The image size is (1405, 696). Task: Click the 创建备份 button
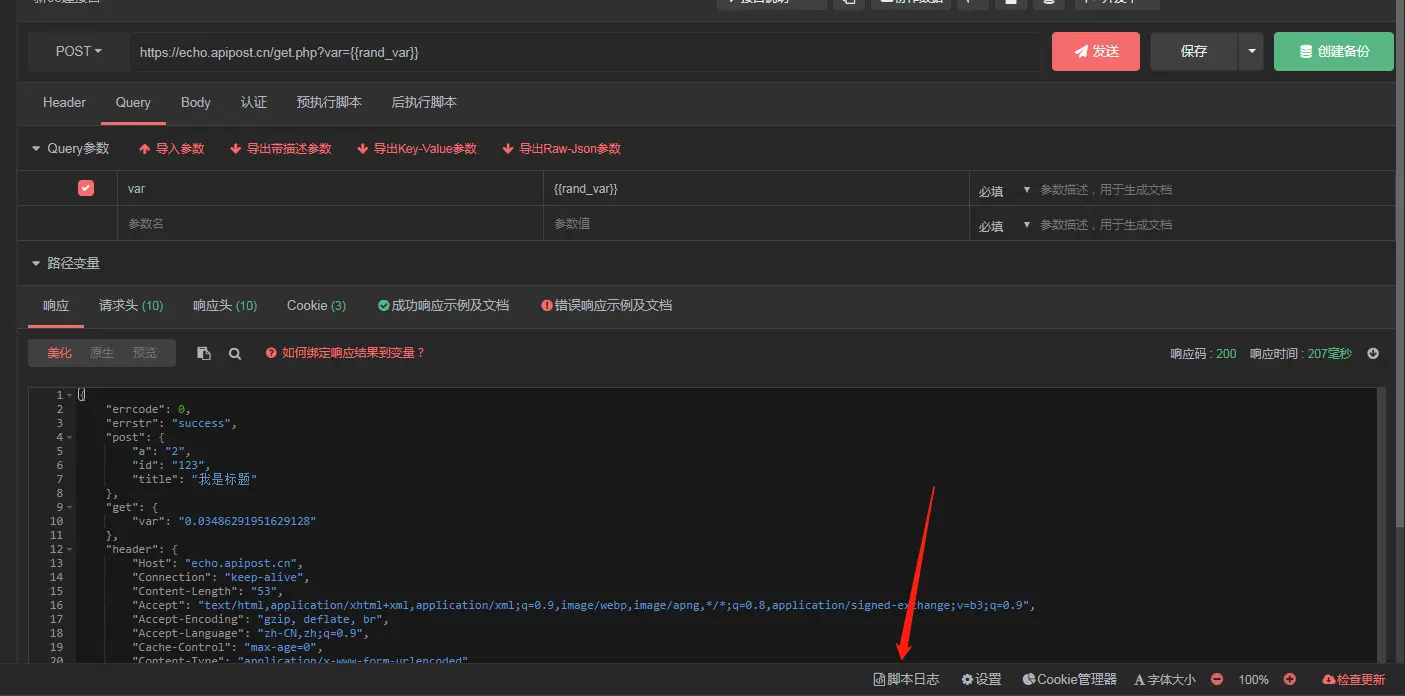click(1334, 51)
